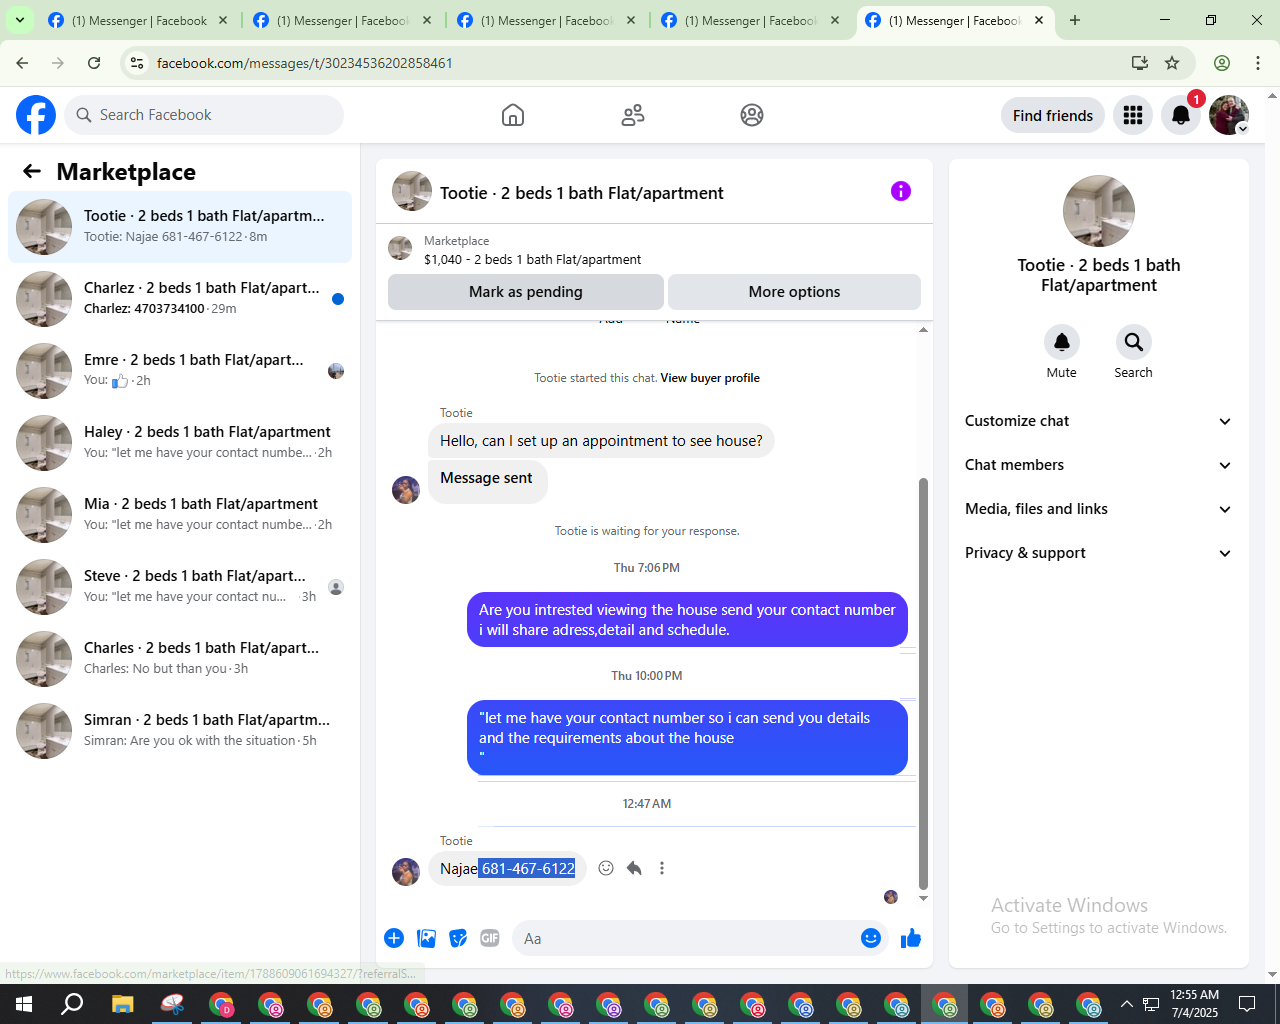Switch to the fourth Messenger browser tab

(751, 20)
